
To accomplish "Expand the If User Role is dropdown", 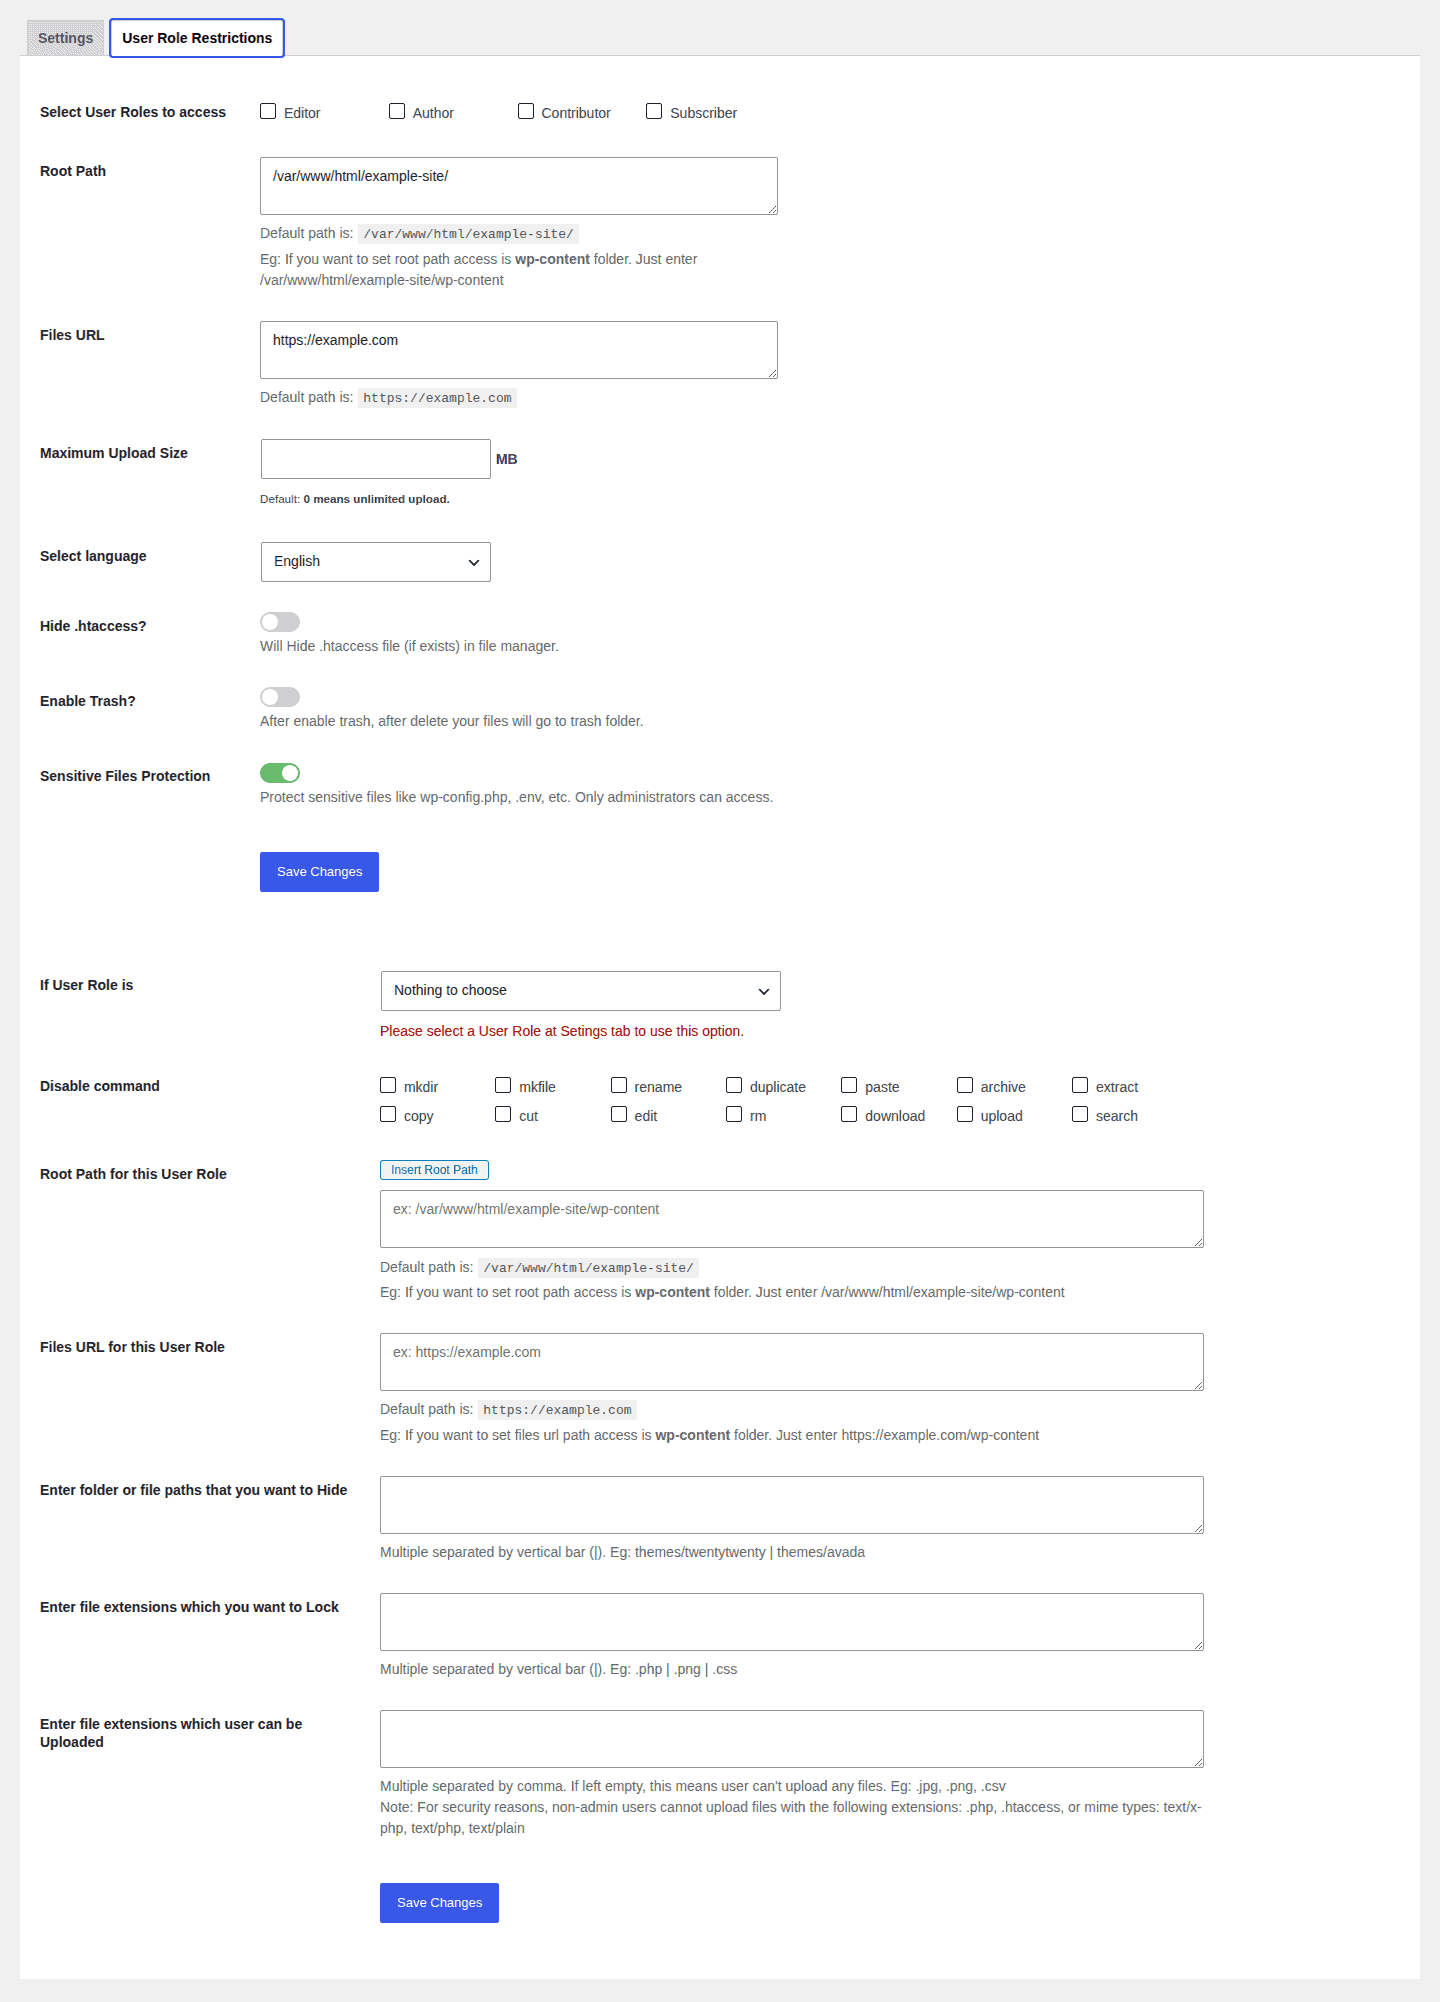I will pyautogui.click(x=581, y=991).
